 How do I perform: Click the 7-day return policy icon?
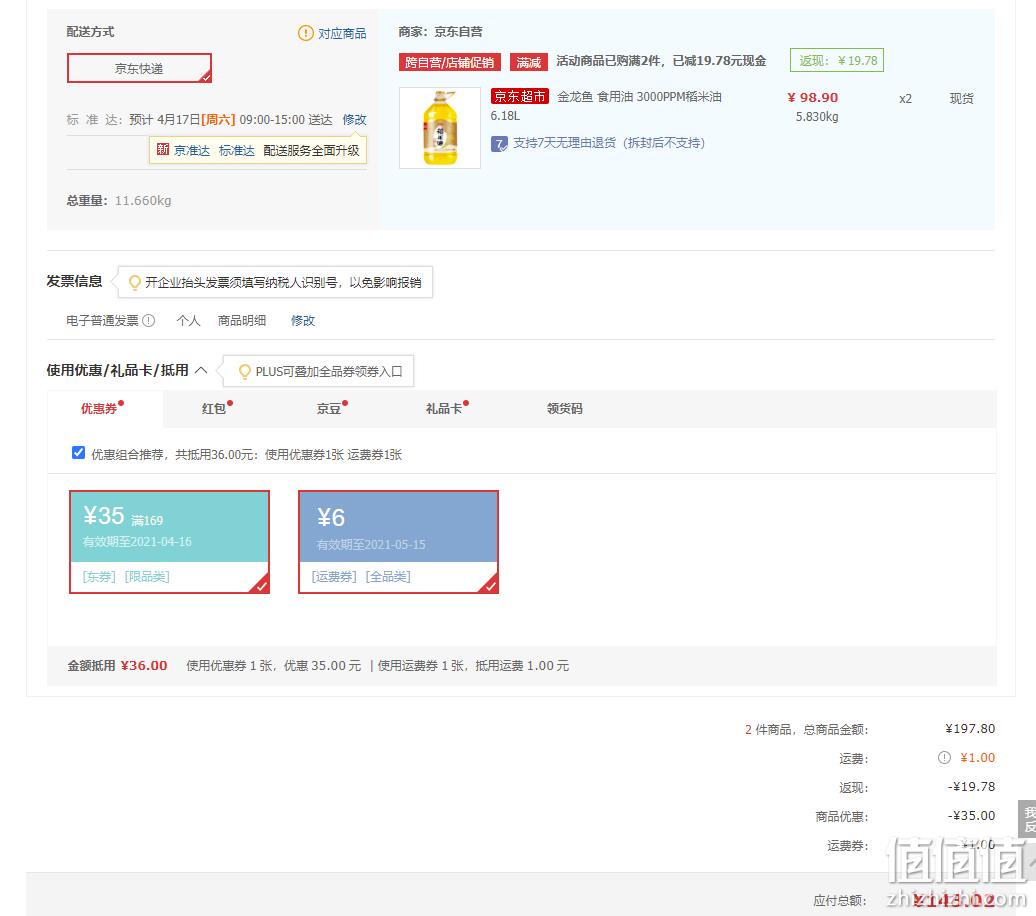[499, 143]
